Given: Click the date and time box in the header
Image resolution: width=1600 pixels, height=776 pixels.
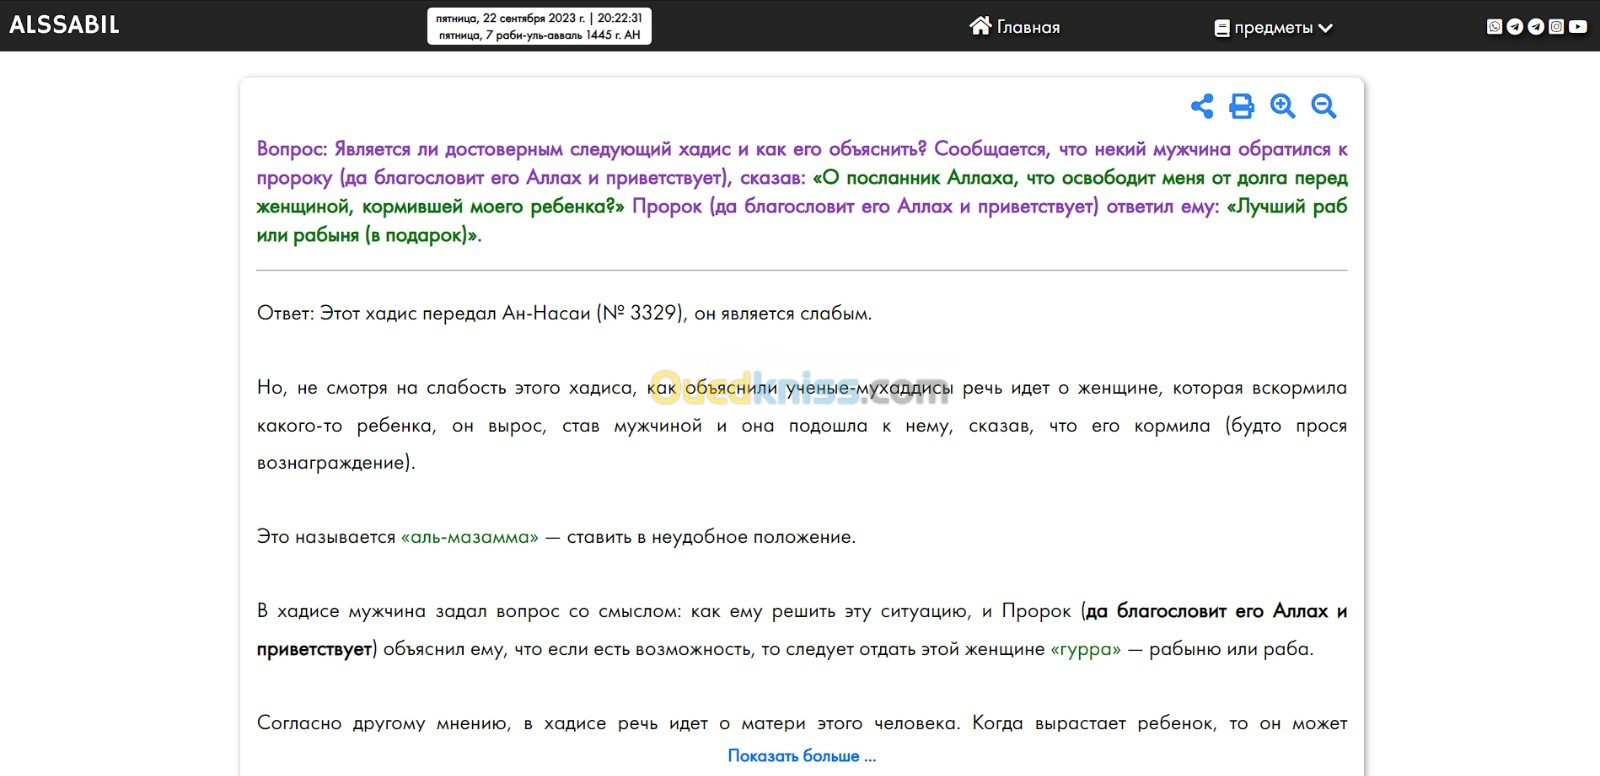Looking at the screenshot, I should pos(540,26).
